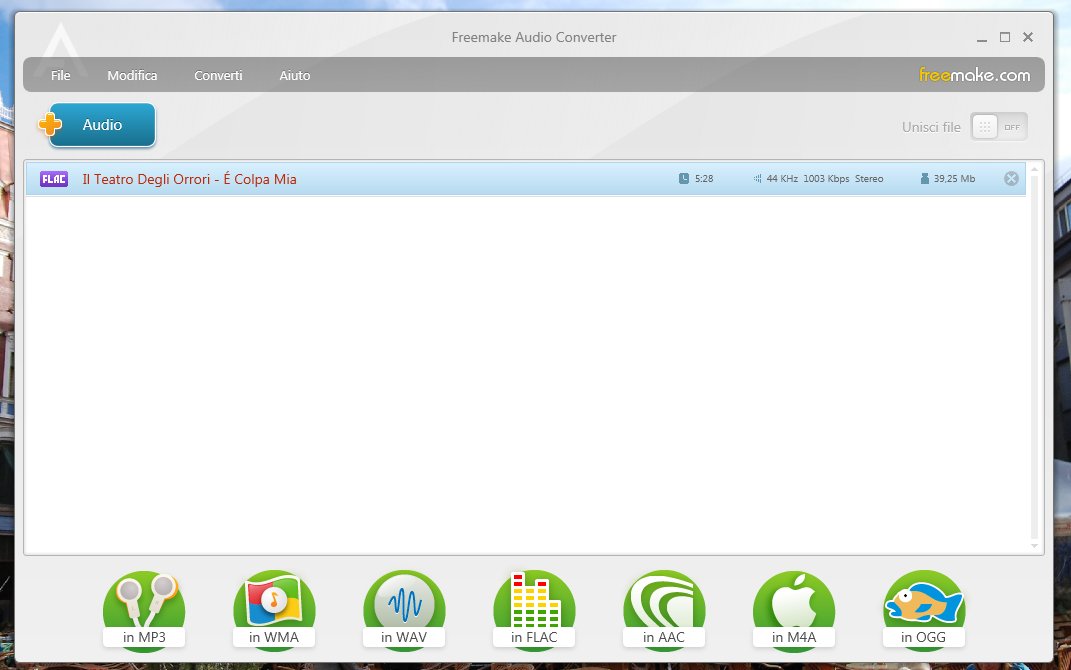Screen dimensions: 1071x670
Task: Open the Aiuto menu
Action: click(295, 76)
